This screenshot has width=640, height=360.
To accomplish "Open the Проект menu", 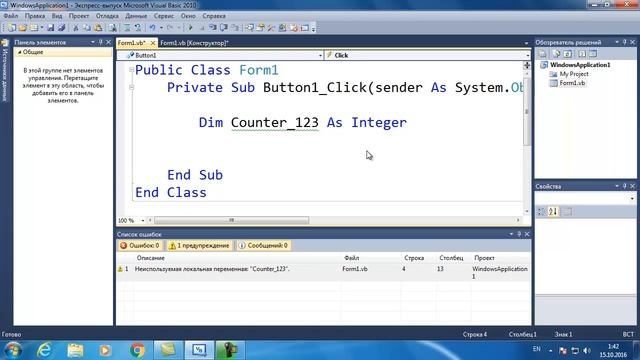I will [79, 16].
